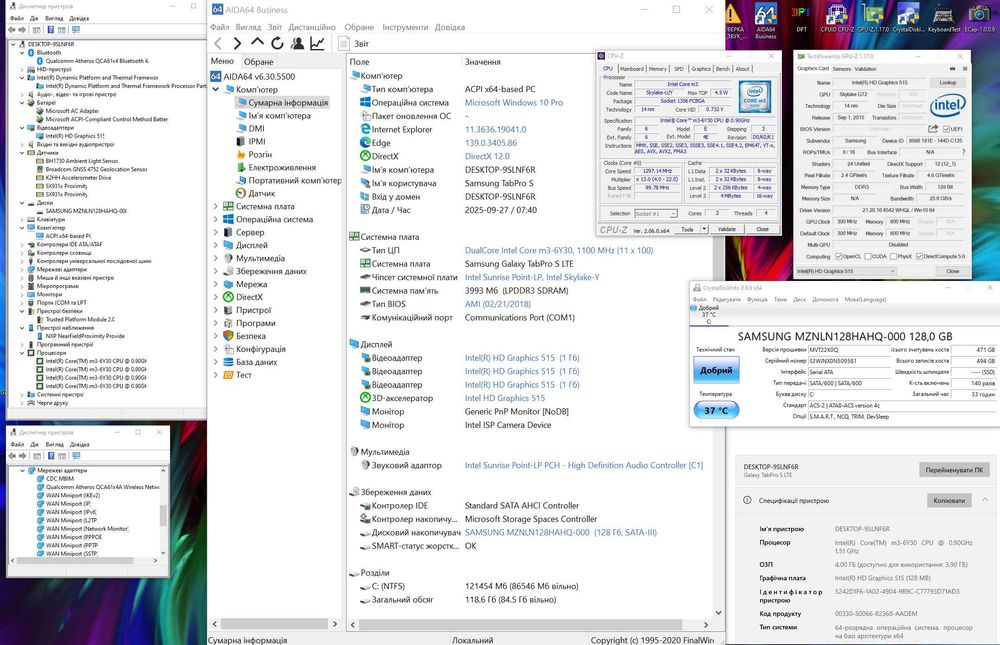
Task: Switch to Mainboard tab in CPU-Z
Action: pos(631,69)
